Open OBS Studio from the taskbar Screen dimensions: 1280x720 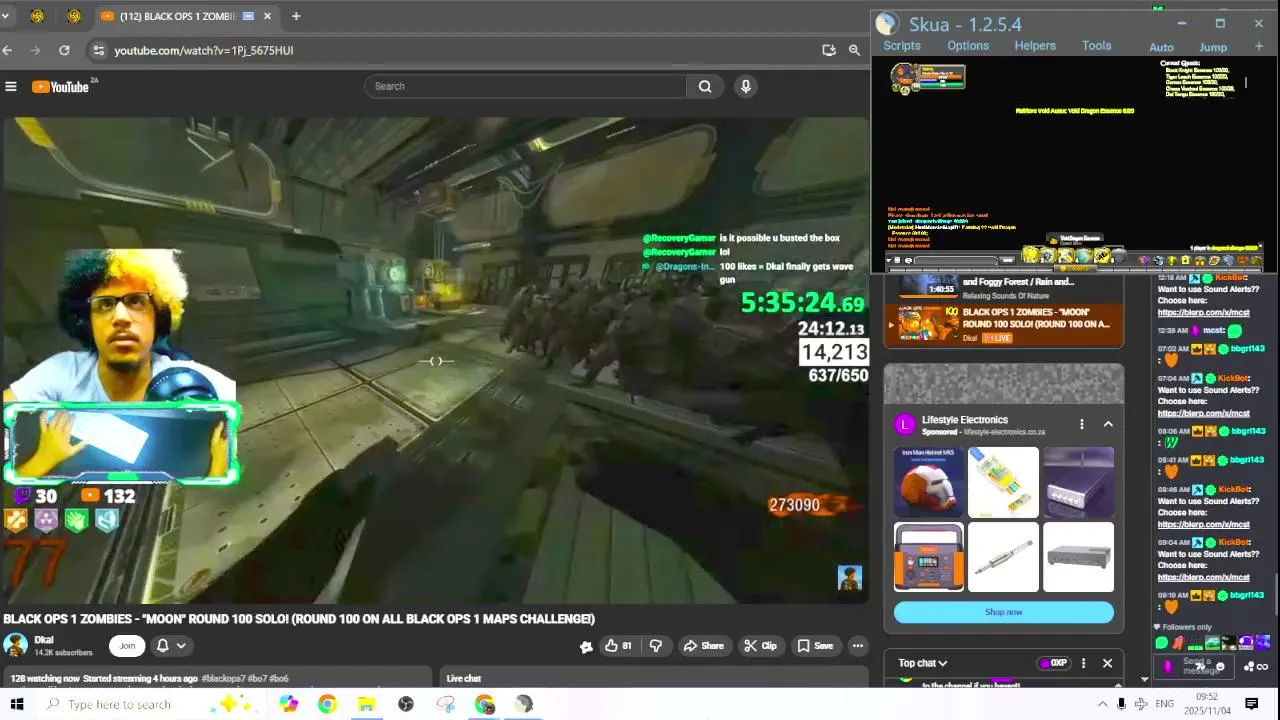[x=406, y=704]
